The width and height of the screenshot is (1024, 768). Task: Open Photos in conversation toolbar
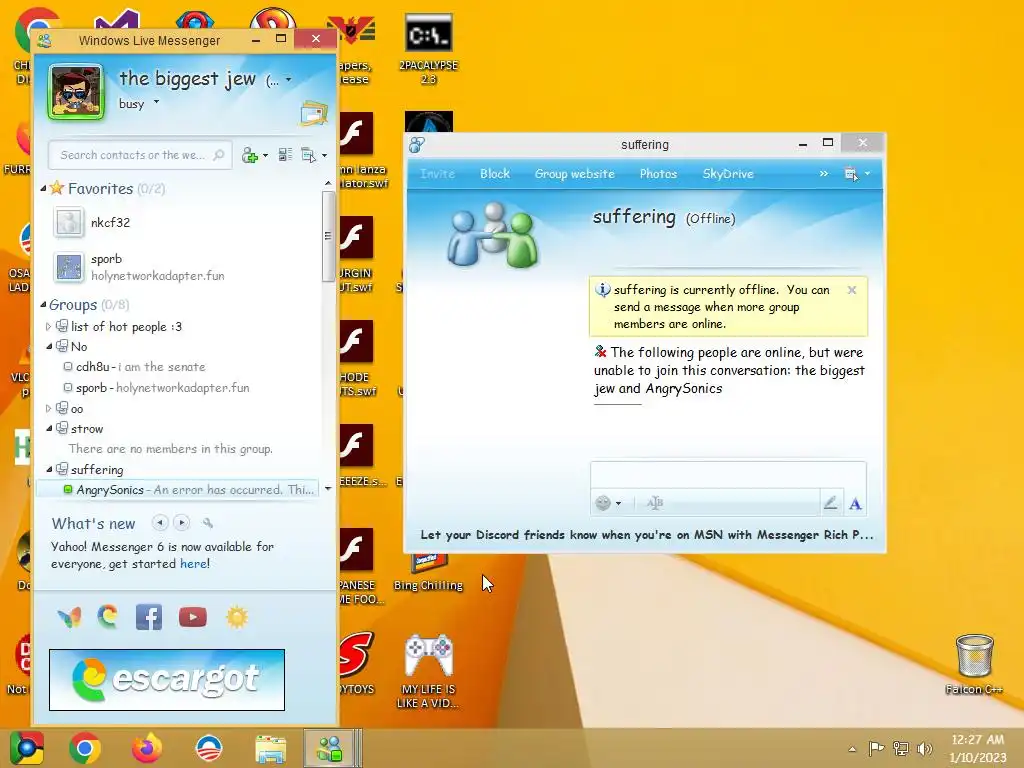[658, 174]
